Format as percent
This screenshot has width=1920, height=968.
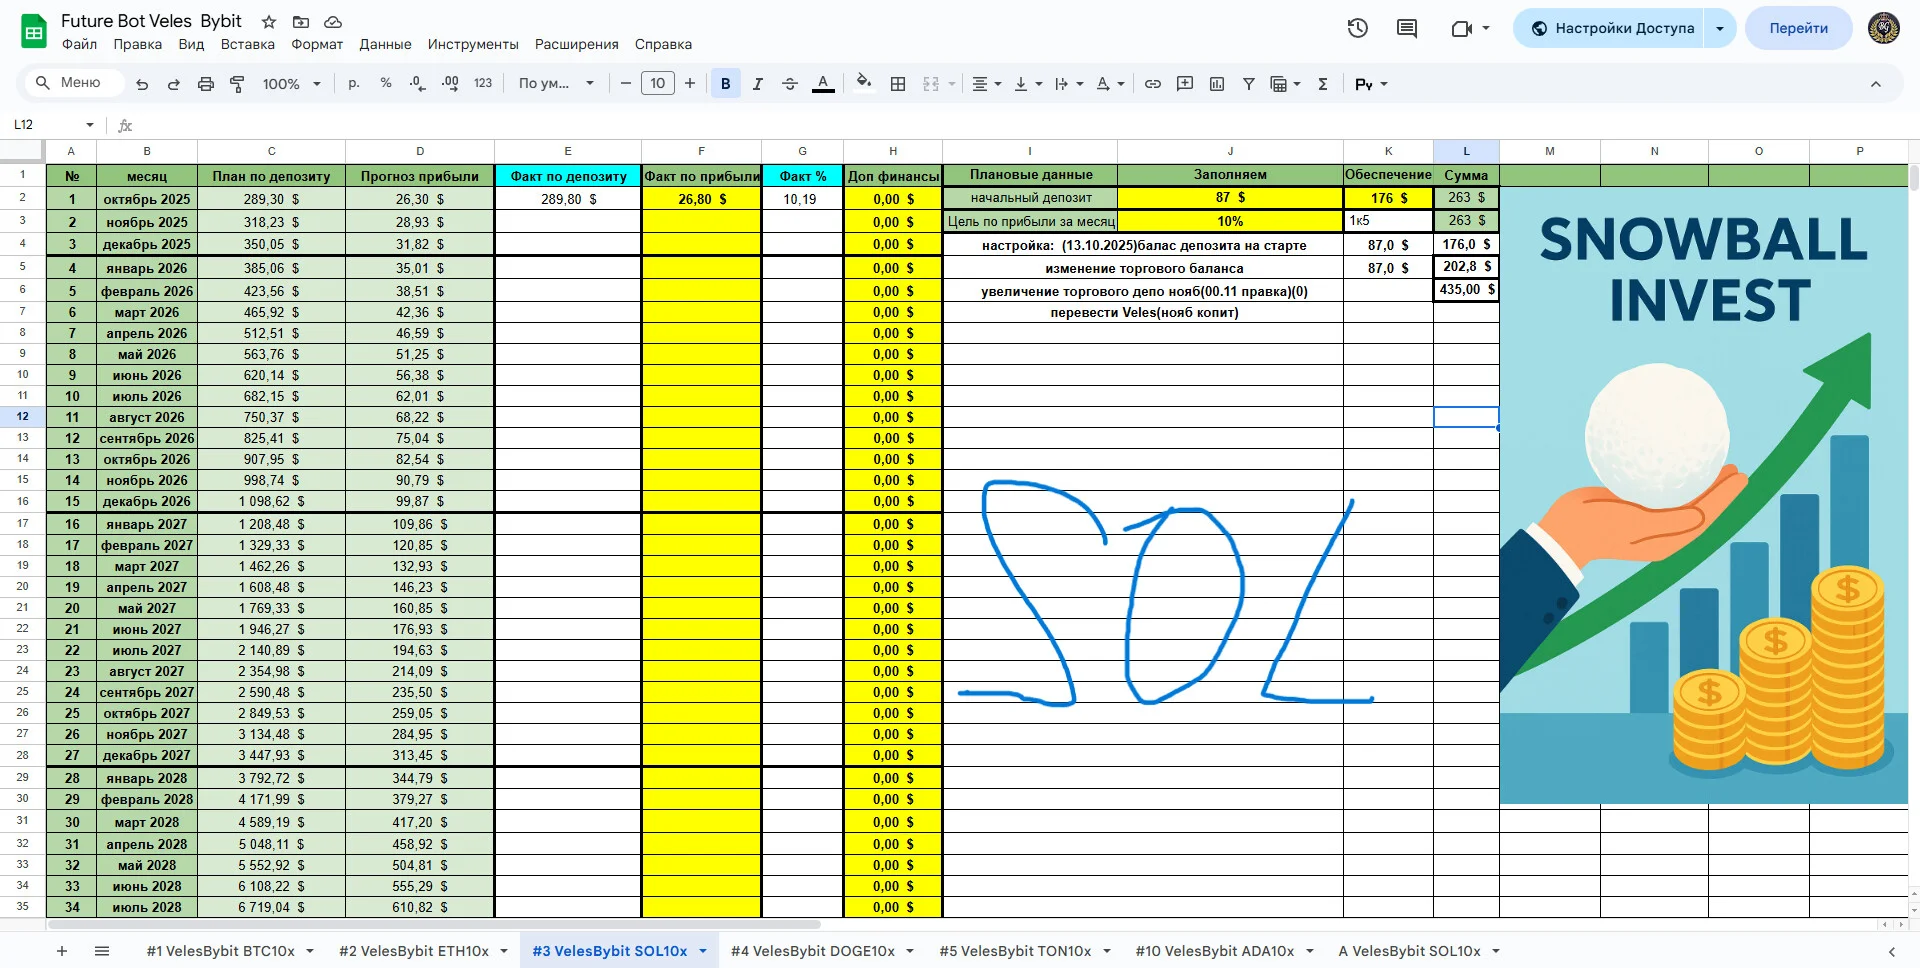tap(386, 84)
